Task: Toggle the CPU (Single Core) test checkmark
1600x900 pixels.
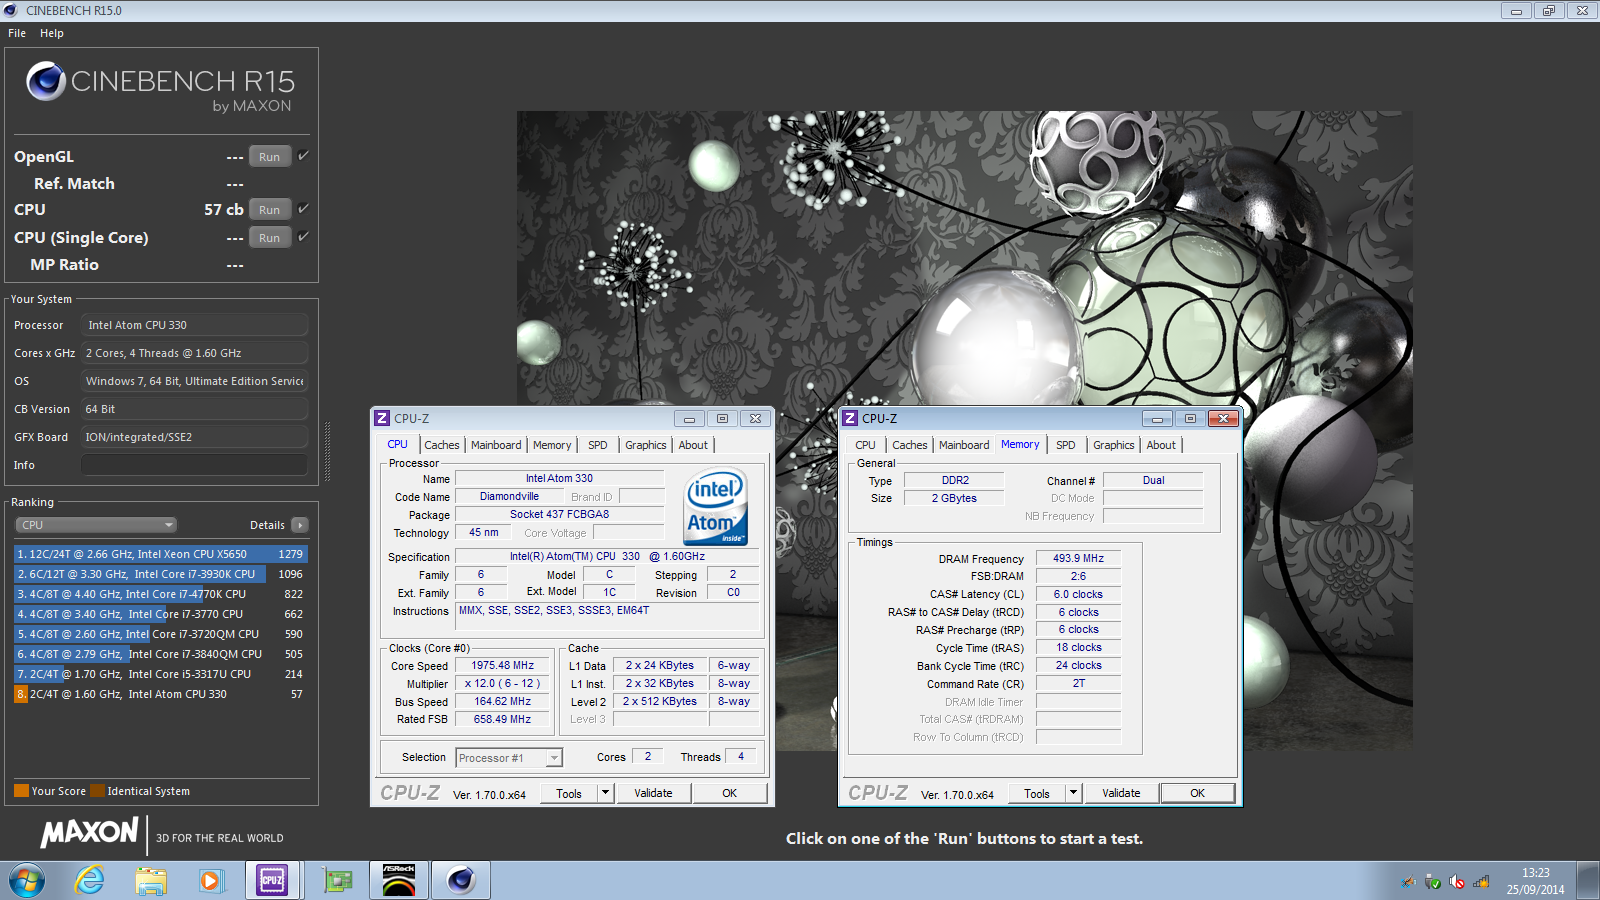Action: click(303, 237)
